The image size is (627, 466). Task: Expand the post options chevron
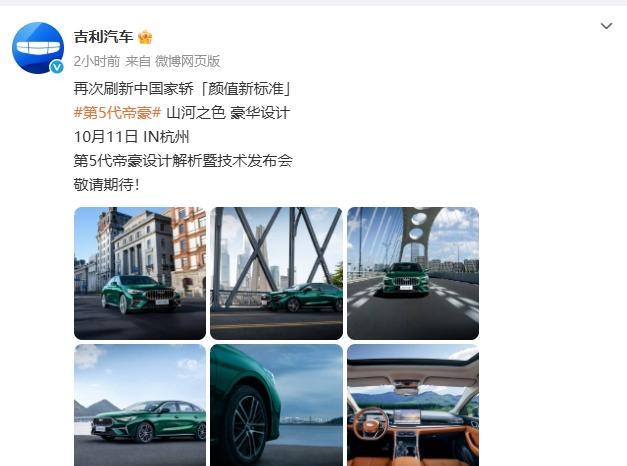coord(606,26)
